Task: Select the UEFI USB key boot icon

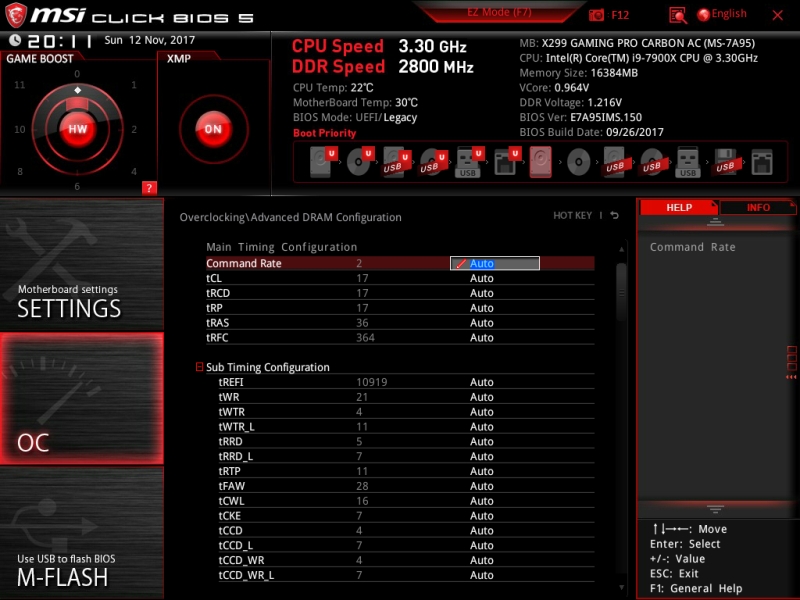Action: click(x=469, y=162)
